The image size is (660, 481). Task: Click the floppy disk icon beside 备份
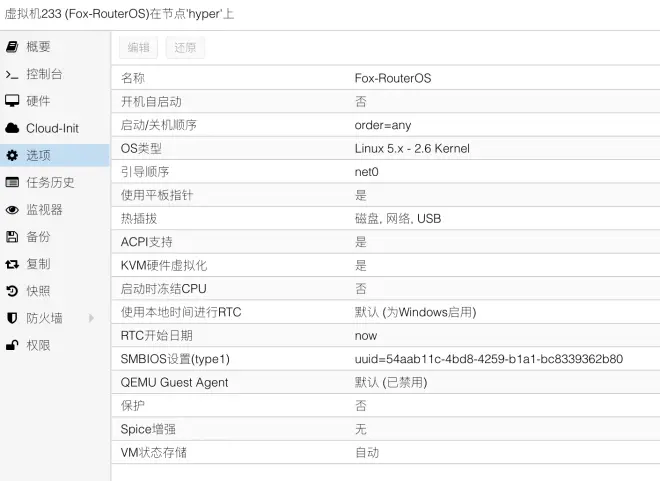tap(12, 237)
